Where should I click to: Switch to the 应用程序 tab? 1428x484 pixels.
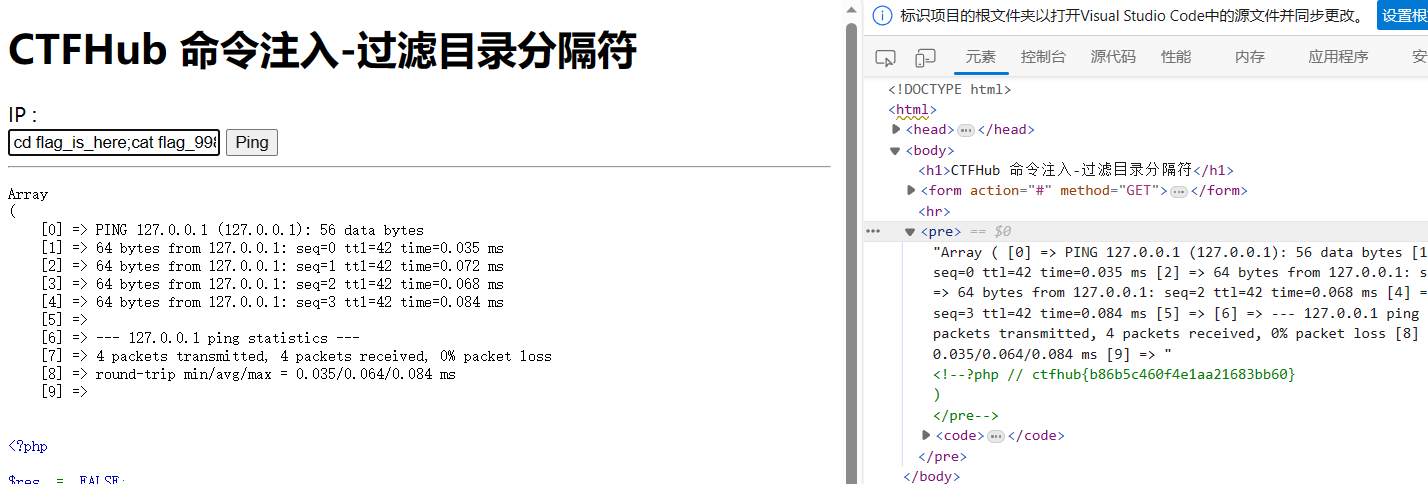point(1338,57)
